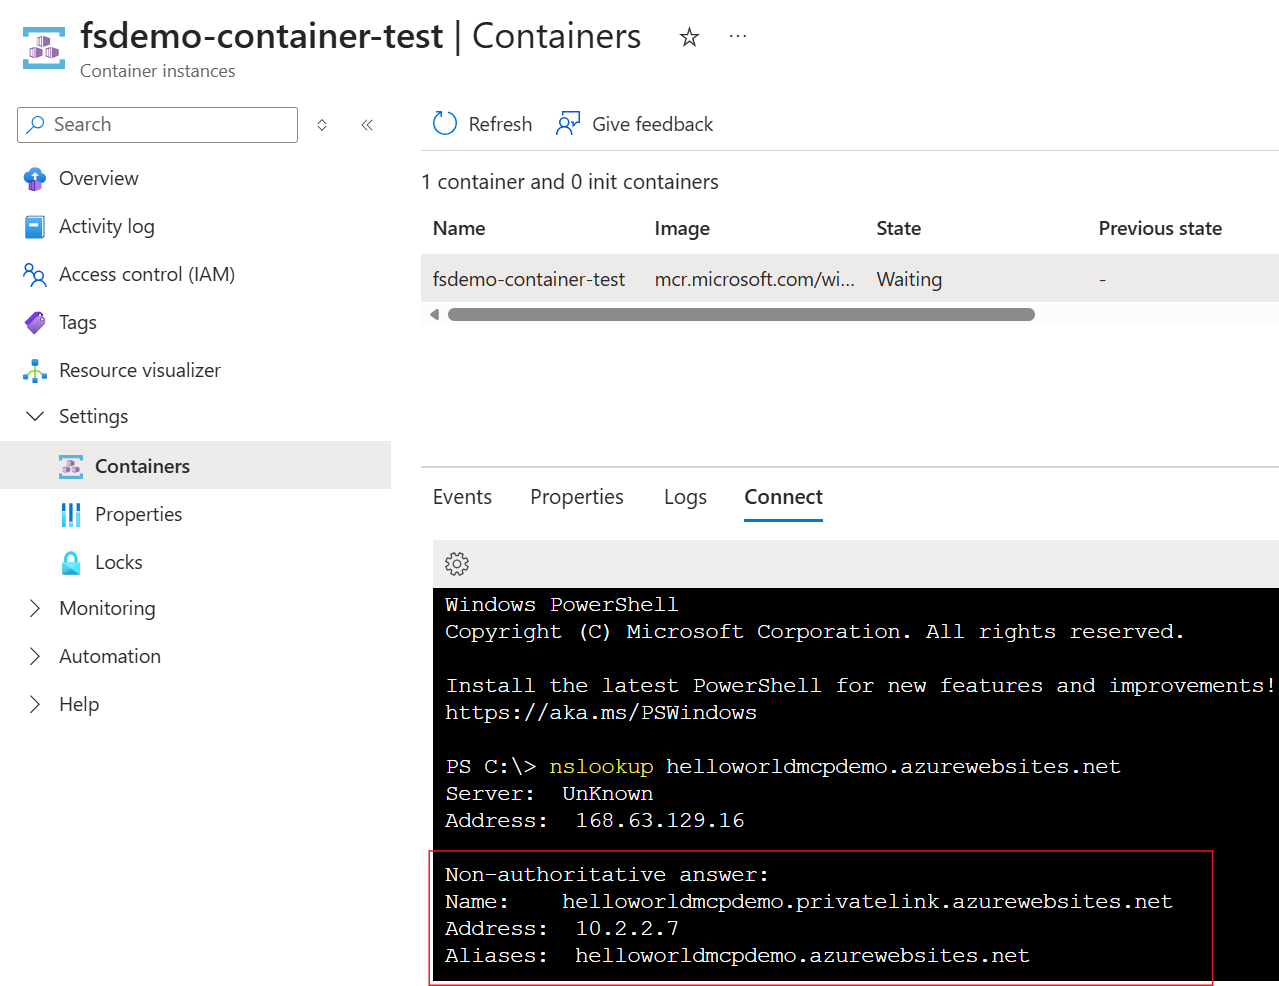
Task: Click the Containers menu item icon
Action: pyautogui.click(x=71, y=466)
